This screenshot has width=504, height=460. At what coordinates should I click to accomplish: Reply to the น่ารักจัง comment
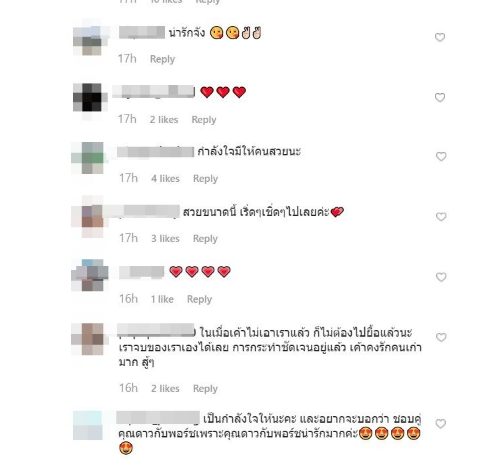click(162, 59)
